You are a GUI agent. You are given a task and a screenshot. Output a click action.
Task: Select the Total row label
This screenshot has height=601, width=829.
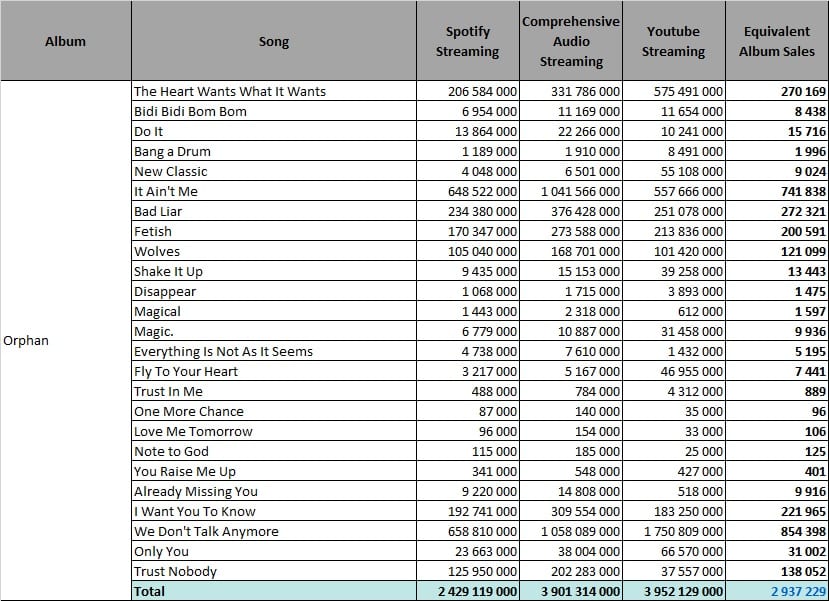(274, 591)
